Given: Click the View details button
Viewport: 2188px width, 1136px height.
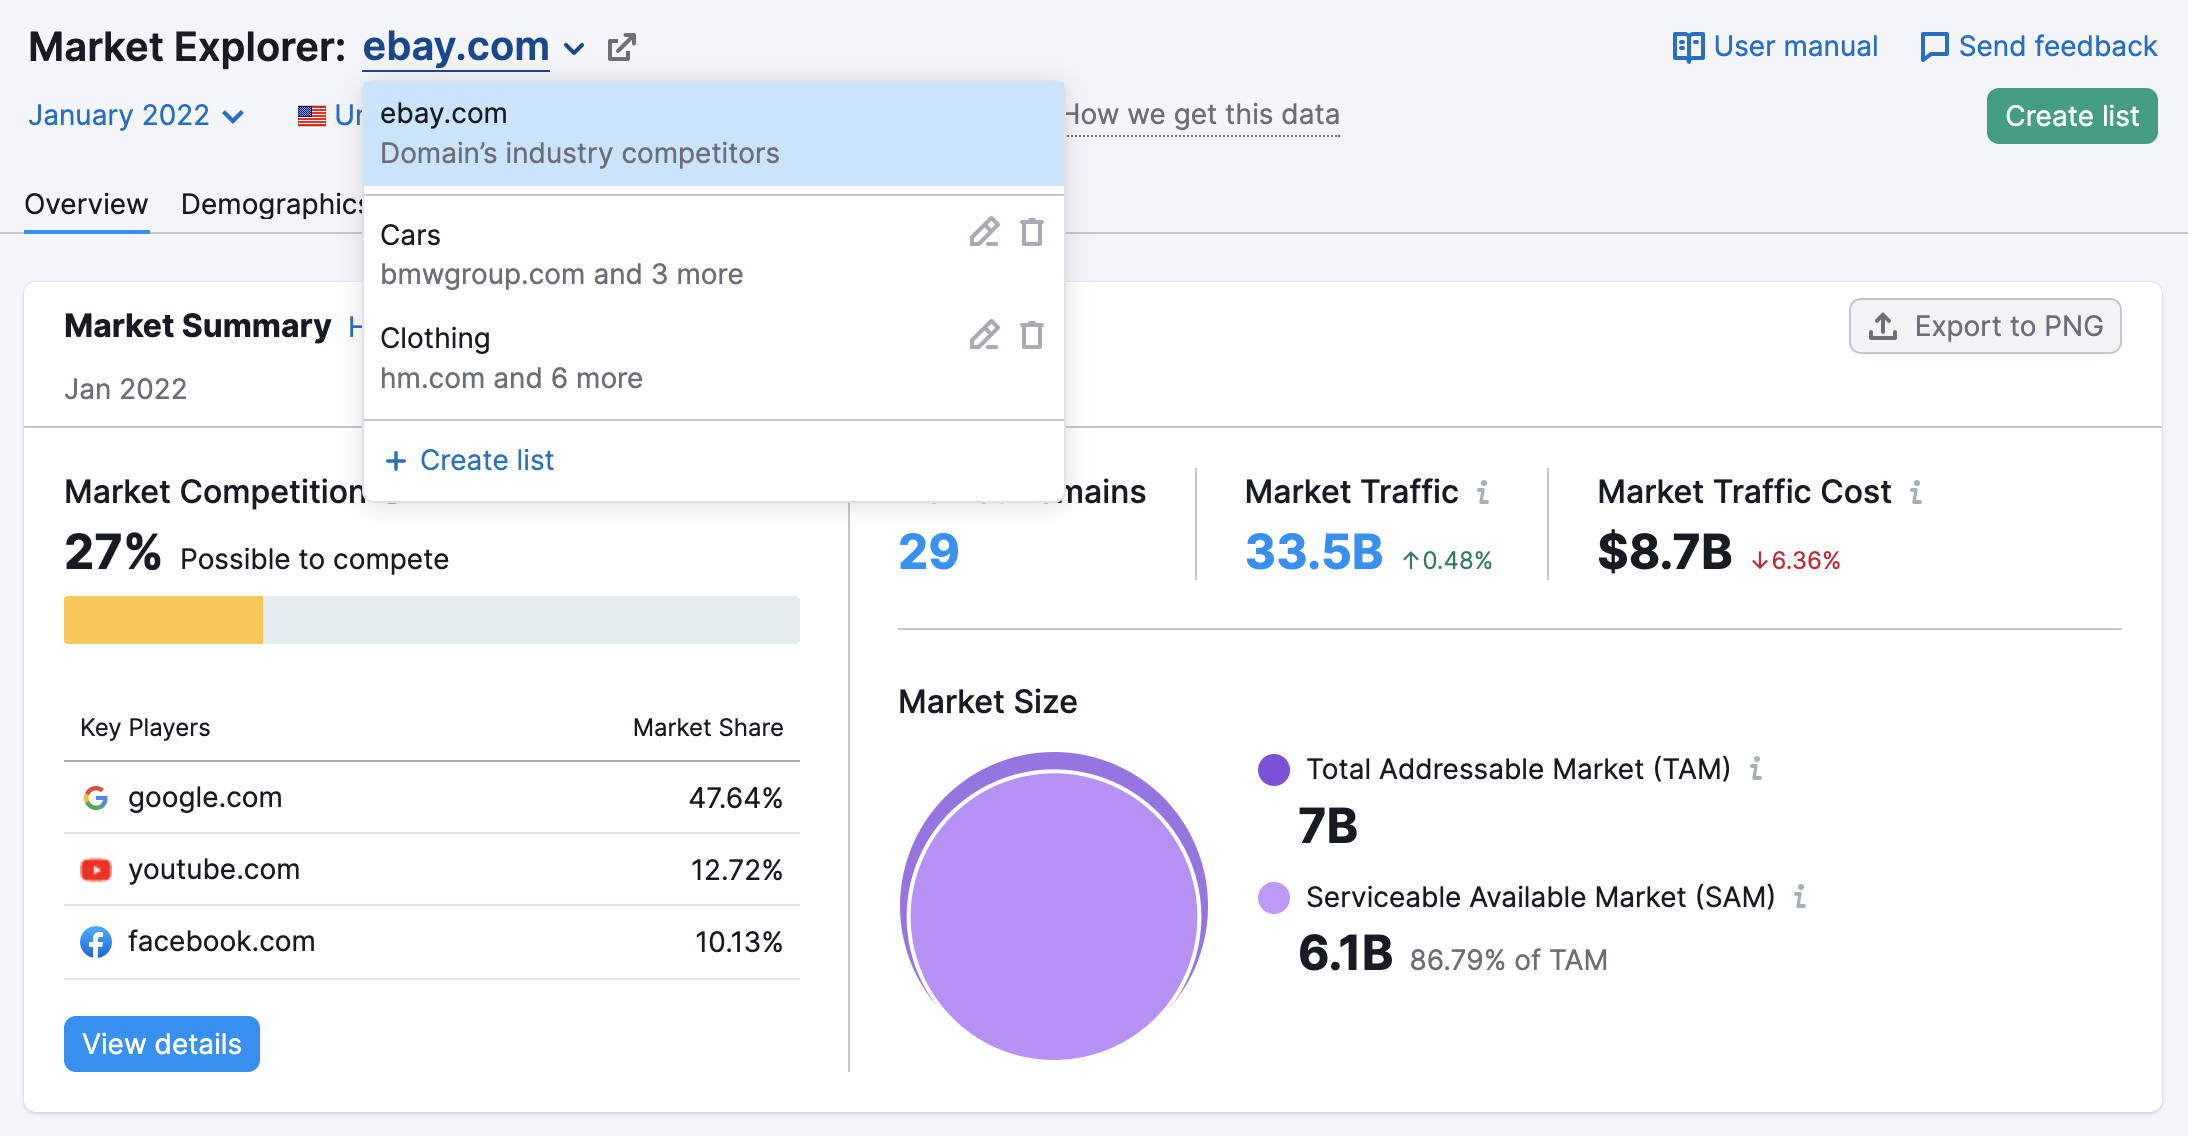Looking at the screenshot, I should click(x=162, y=1044).
